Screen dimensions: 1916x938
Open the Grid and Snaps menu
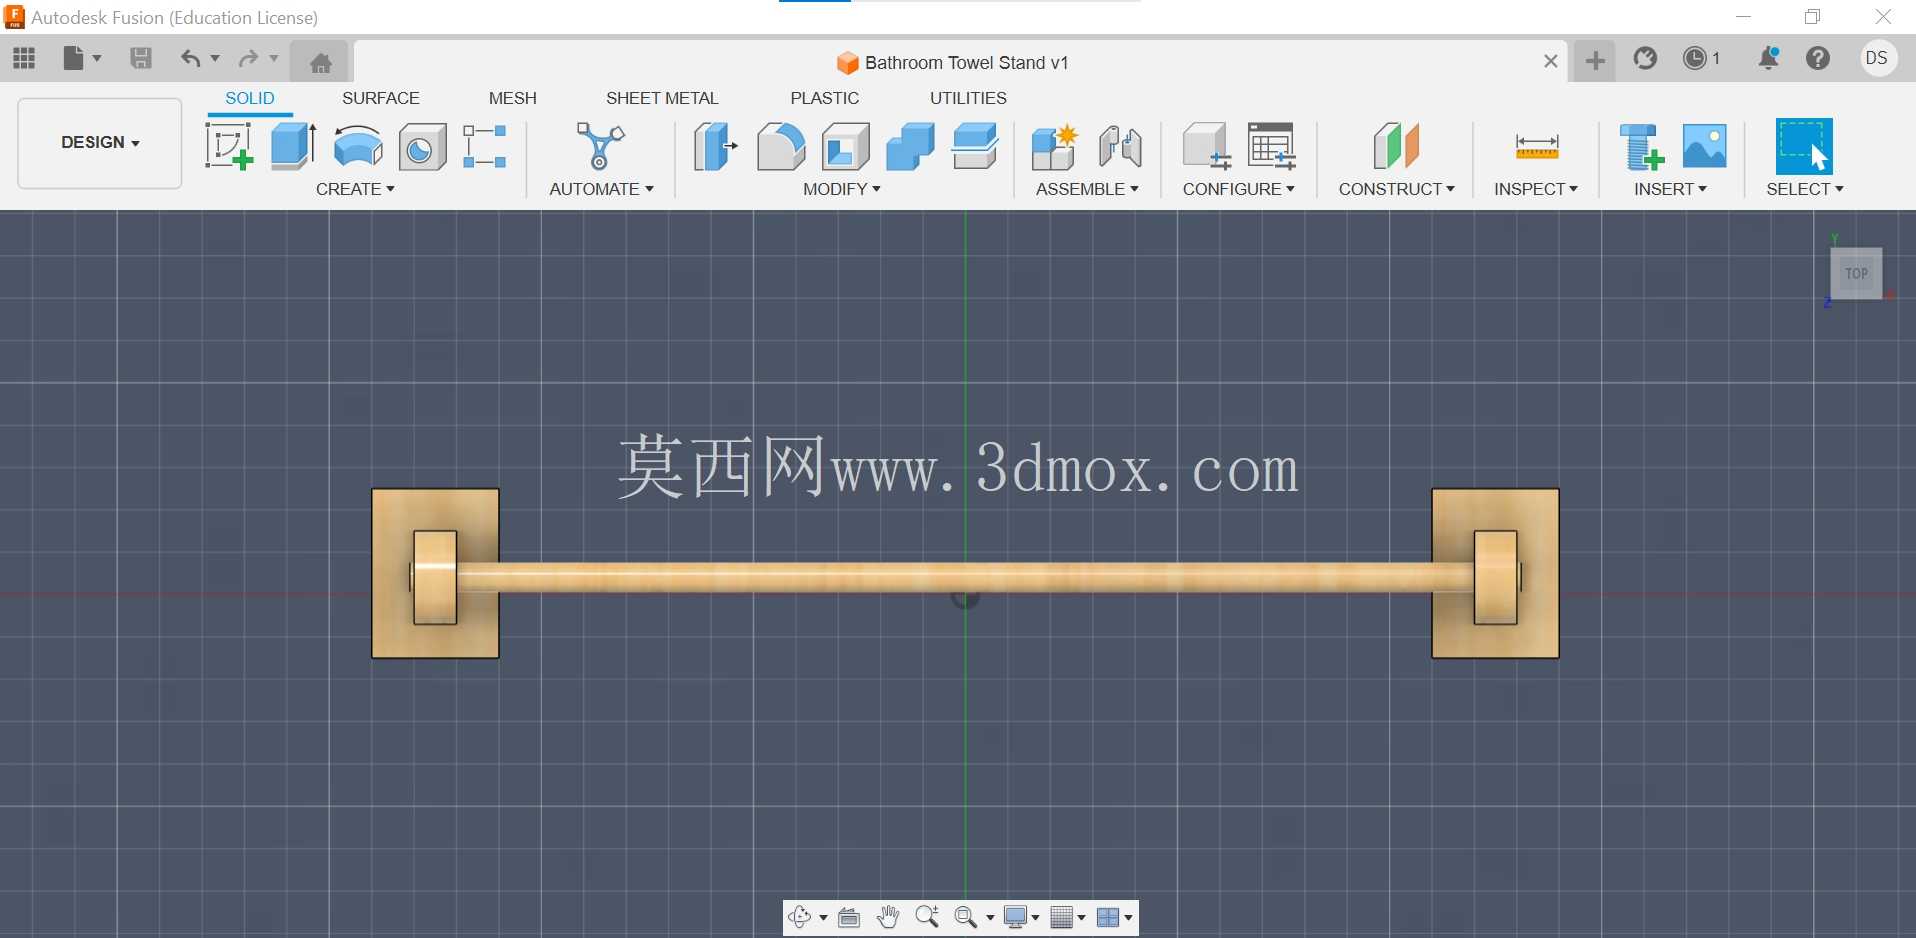point(1067,917)
